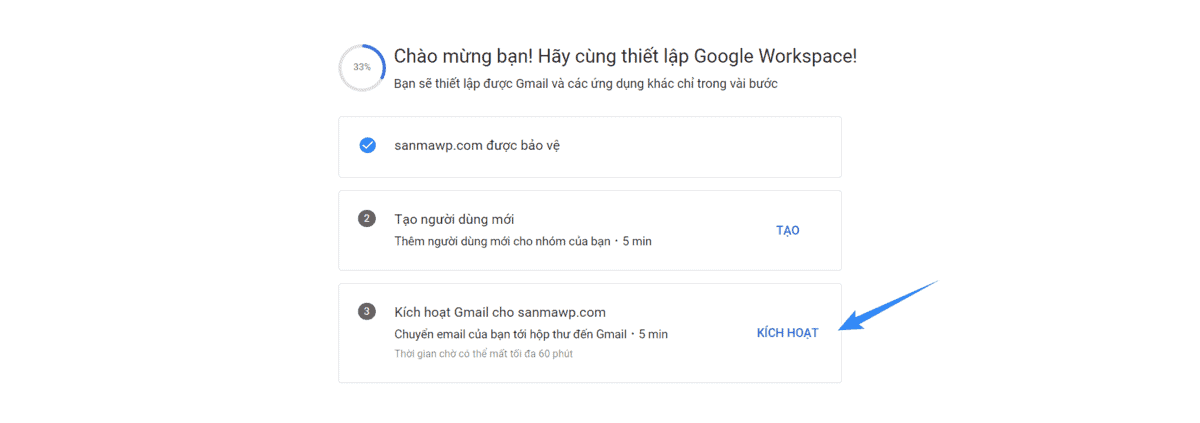Click the note "Thời gian chờ có thể mất tới đa 60 phút"

tap(484, 353)
